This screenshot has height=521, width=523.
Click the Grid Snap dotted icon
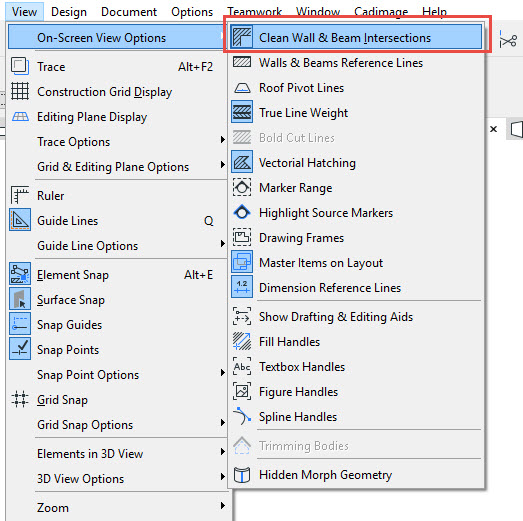pos(20,400)
